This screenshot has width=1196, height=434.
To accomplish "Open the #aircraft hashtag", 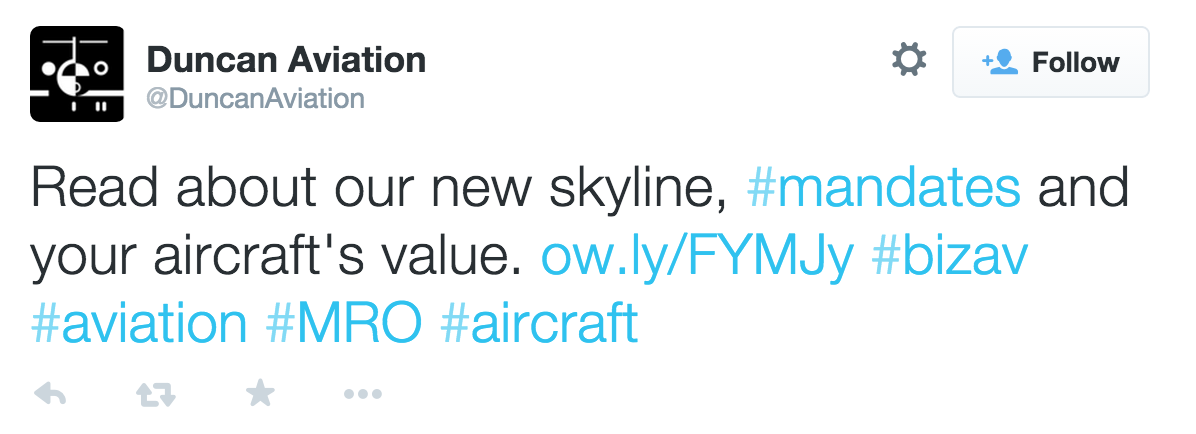I will pos(538,324).
